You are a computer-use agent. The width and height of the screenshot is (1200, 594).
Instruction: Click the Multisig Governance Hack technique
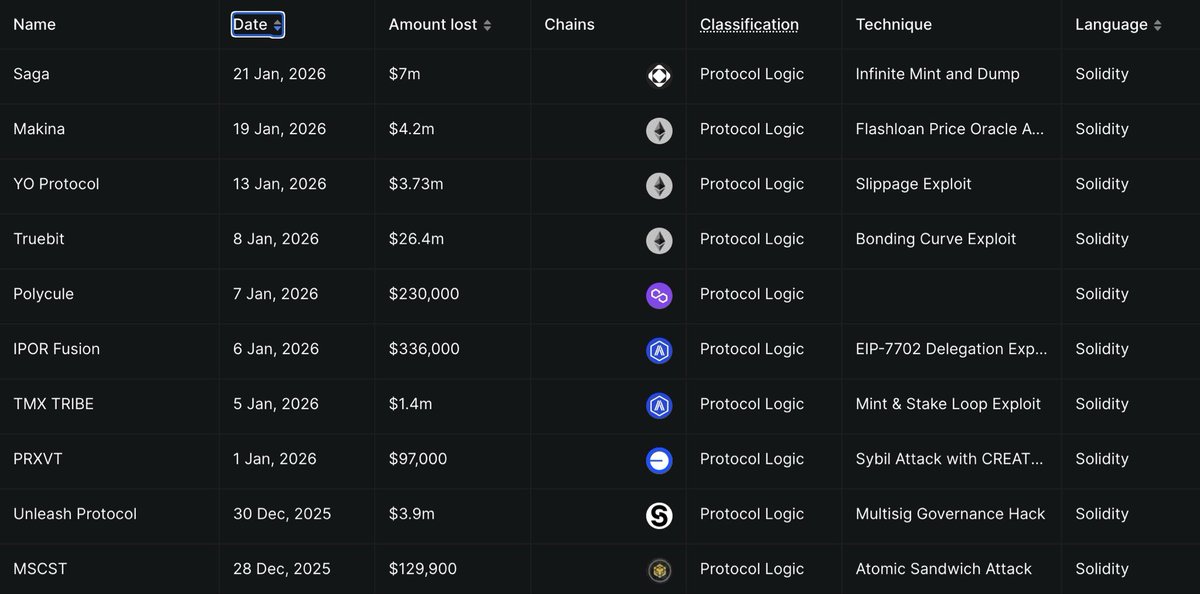[x=950, y=514]
